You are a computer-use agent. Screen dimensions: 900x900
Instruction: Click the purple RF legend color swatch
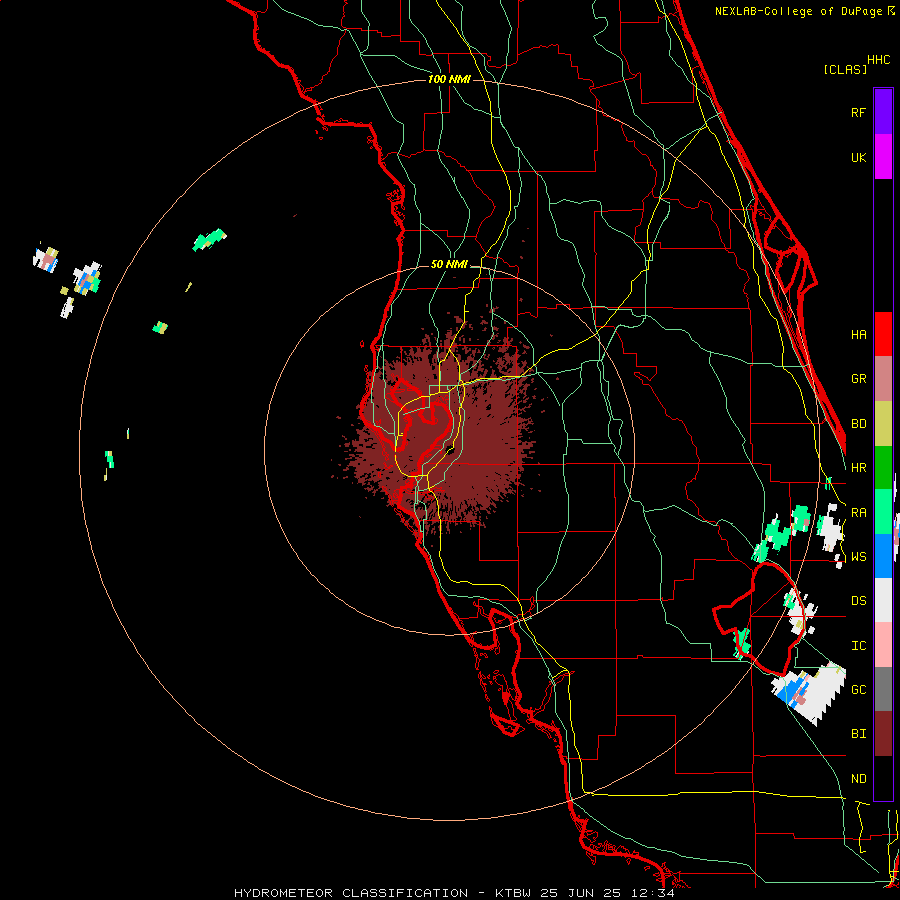click(883, 112)
